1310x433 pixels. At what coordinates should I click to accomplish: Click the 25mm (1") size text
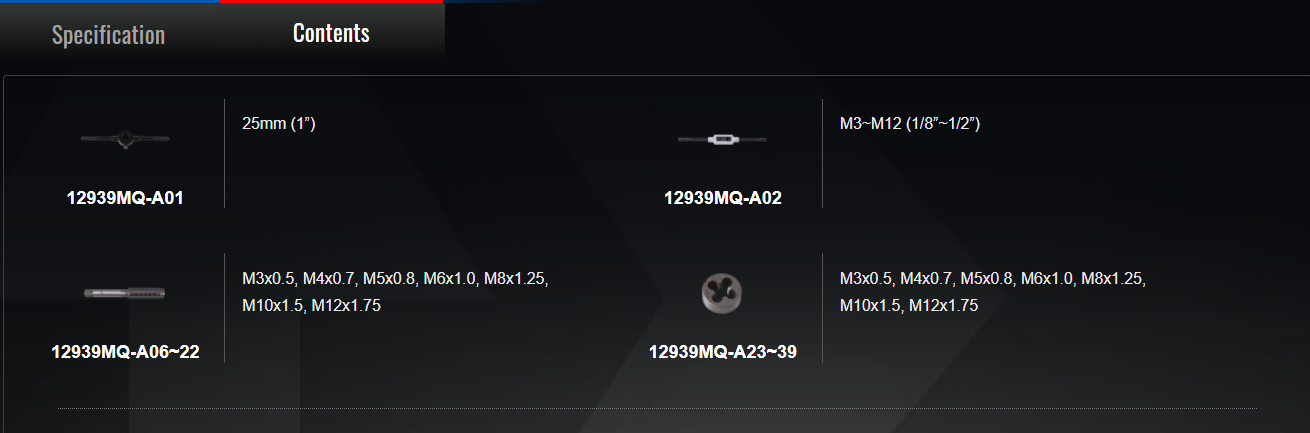(279, 124)
